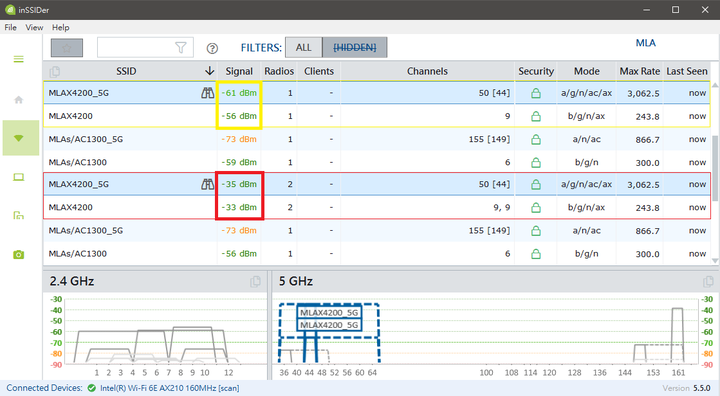Open the Help menu

point(61,28)
